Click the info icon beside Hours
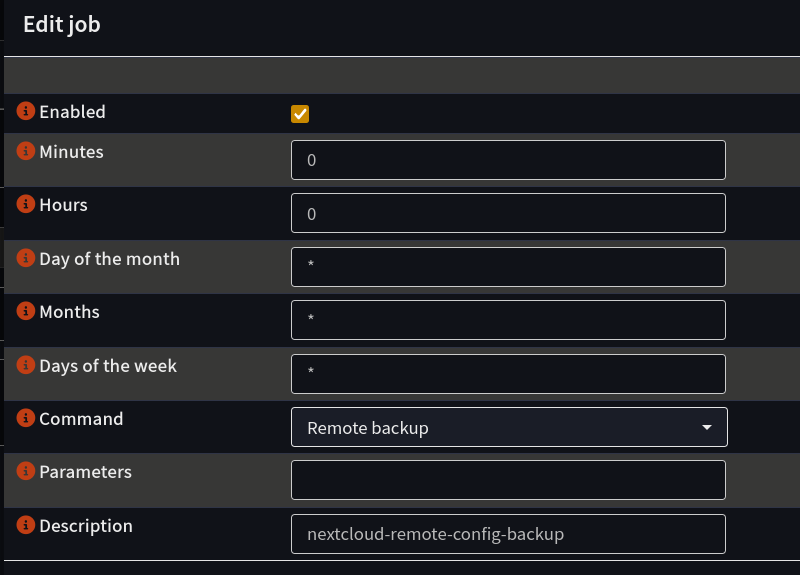The image size is (800, 575). 26,204
